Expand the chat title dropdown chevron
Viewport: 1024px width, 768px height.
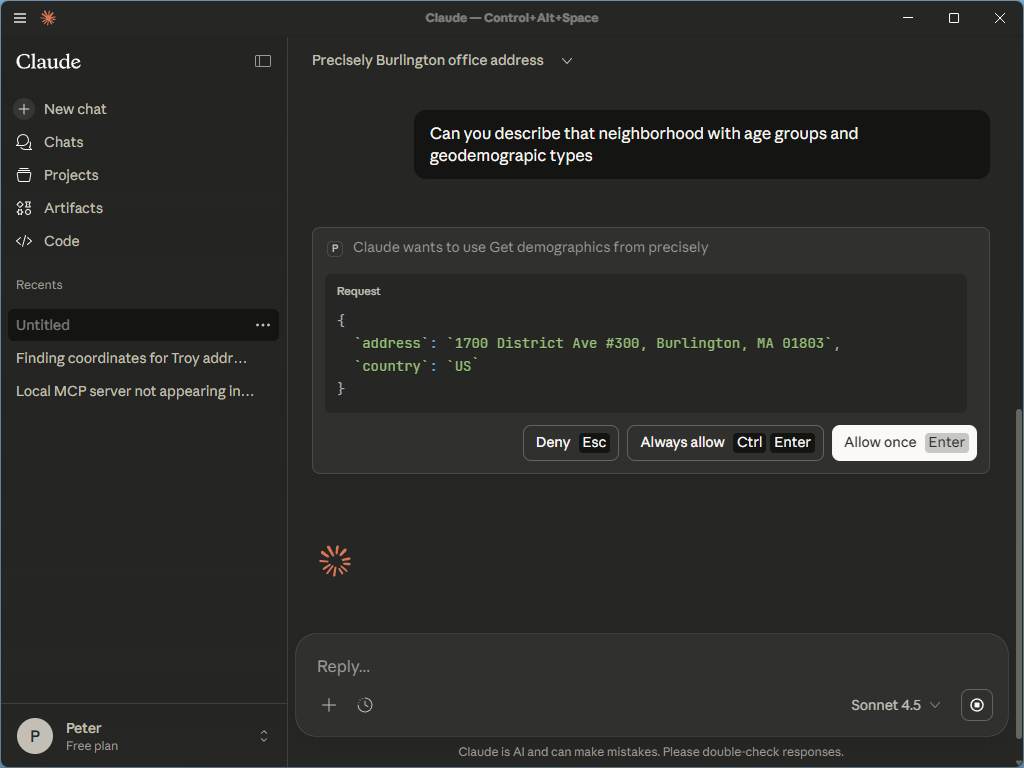(567, 61)
